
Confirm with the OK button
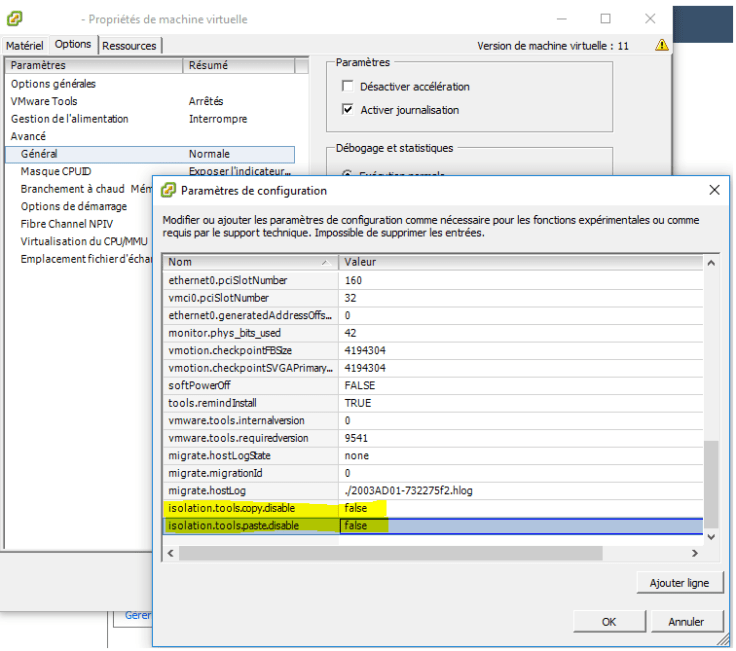pyautogui.click(x=609, y=621)
